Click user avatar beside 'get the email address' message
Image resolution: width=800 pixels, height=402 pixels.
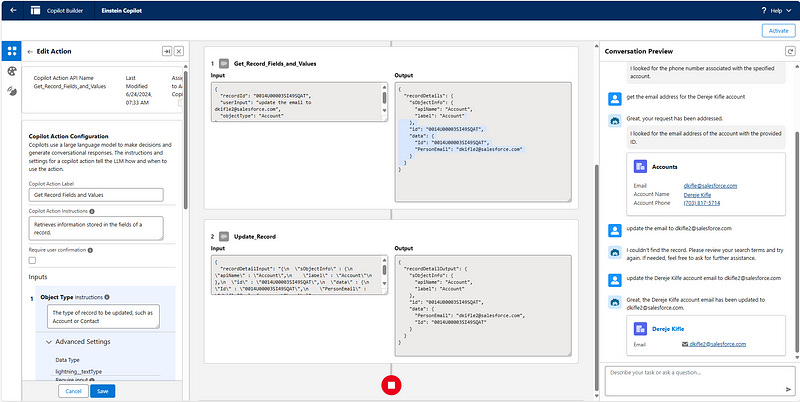(615, 98)
